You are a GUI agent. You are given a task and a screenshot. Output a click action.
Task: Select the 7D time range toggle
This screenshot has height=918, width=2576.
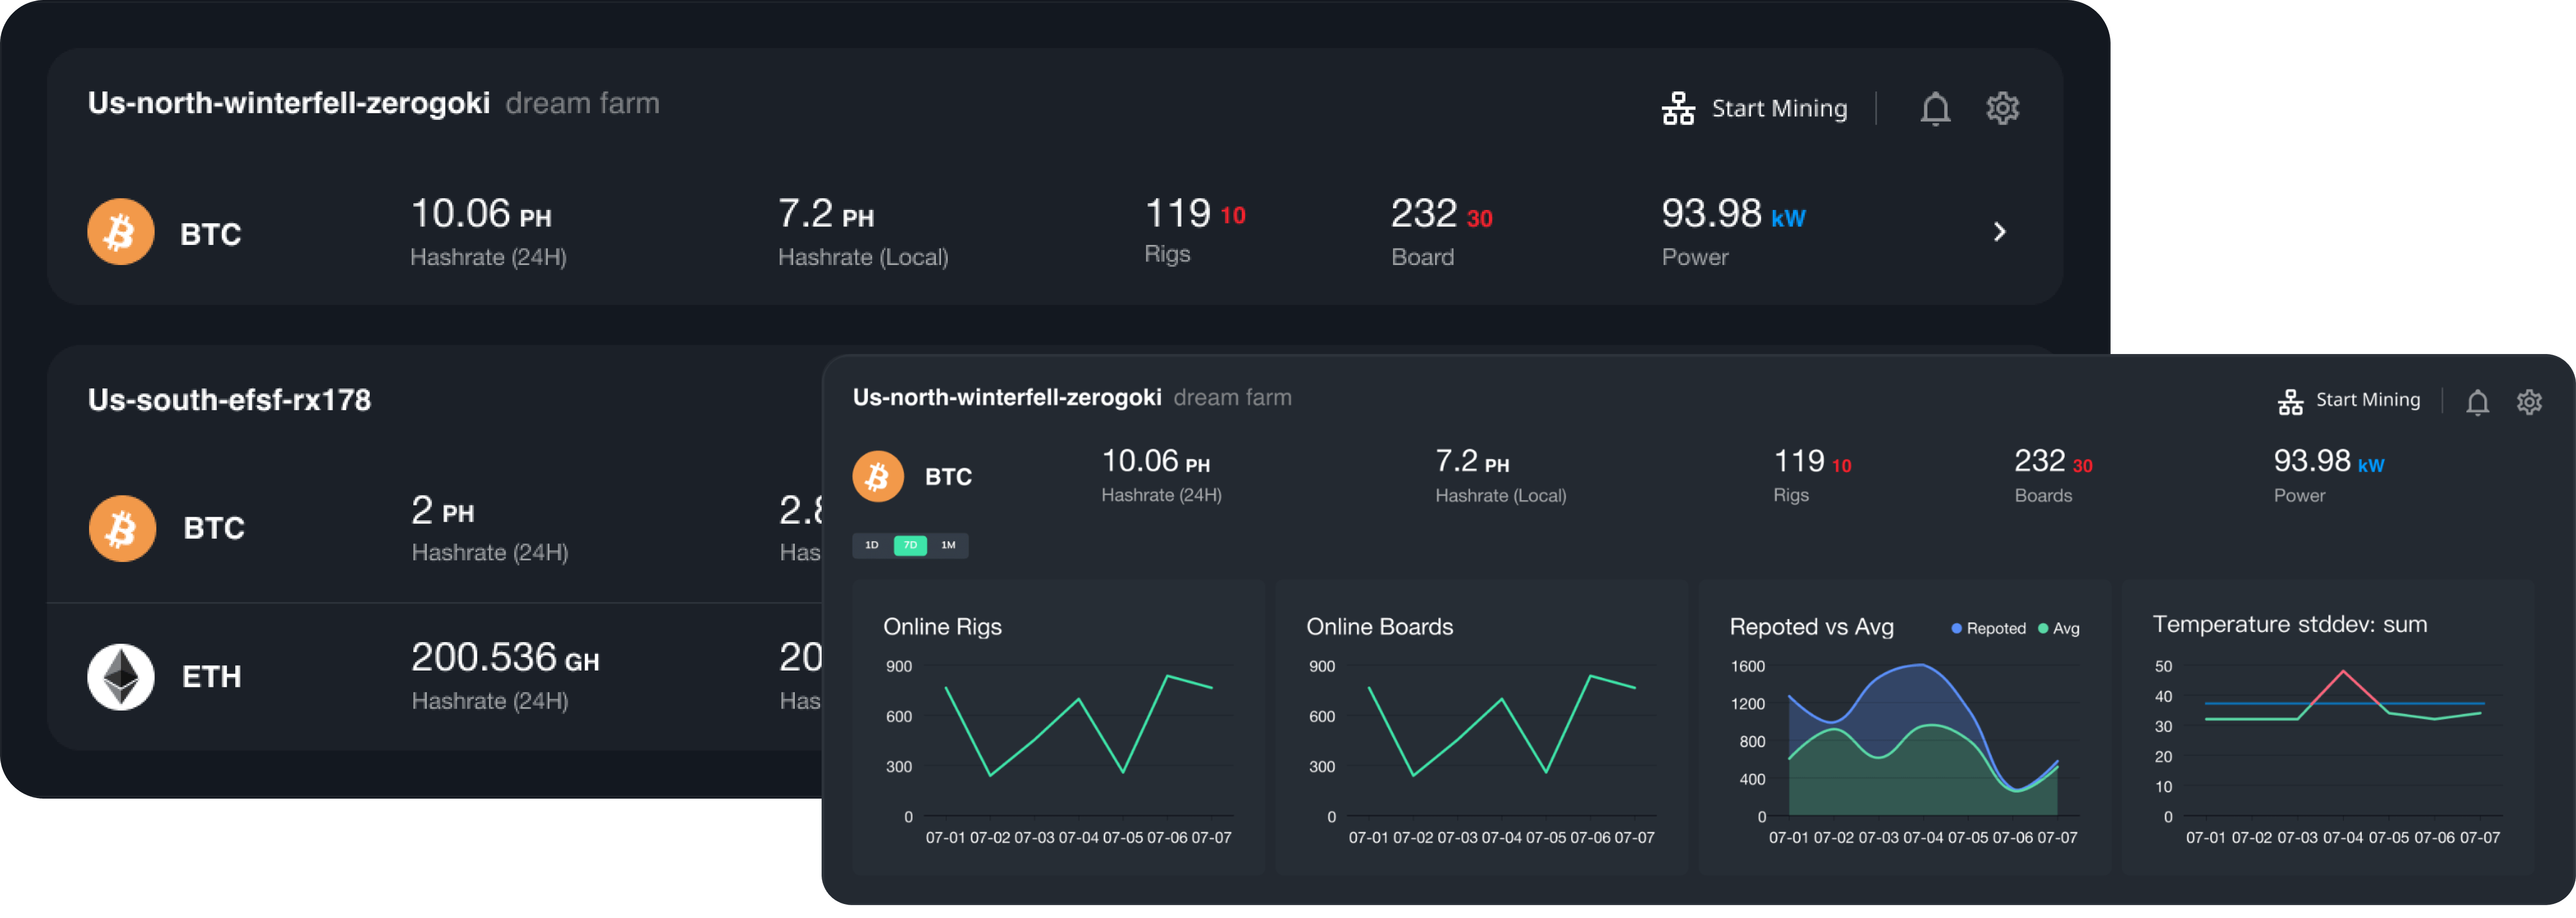pos(910,545)
